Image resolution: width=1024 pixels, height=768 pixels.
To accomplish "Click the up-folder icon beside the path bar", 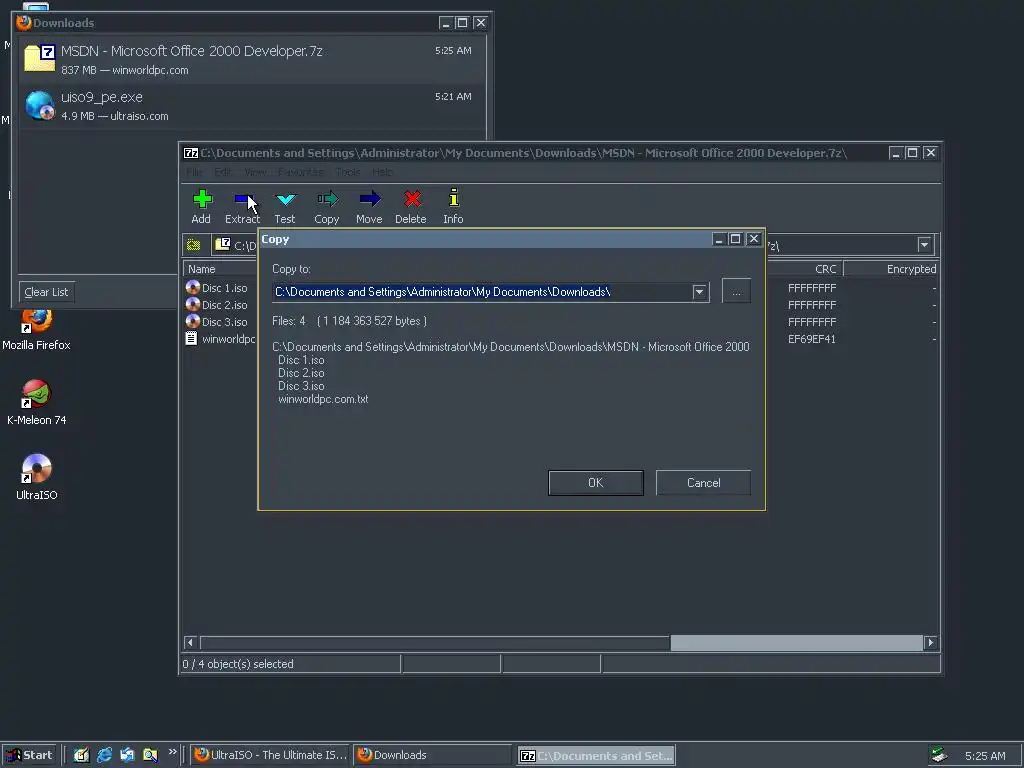I will coord(193,245).
